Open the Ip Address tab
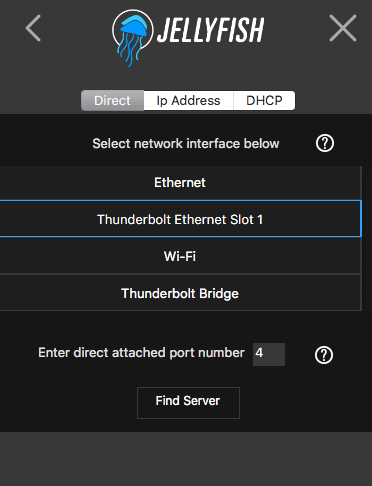This screenshot has height=486, width=372. click(188, 100)
